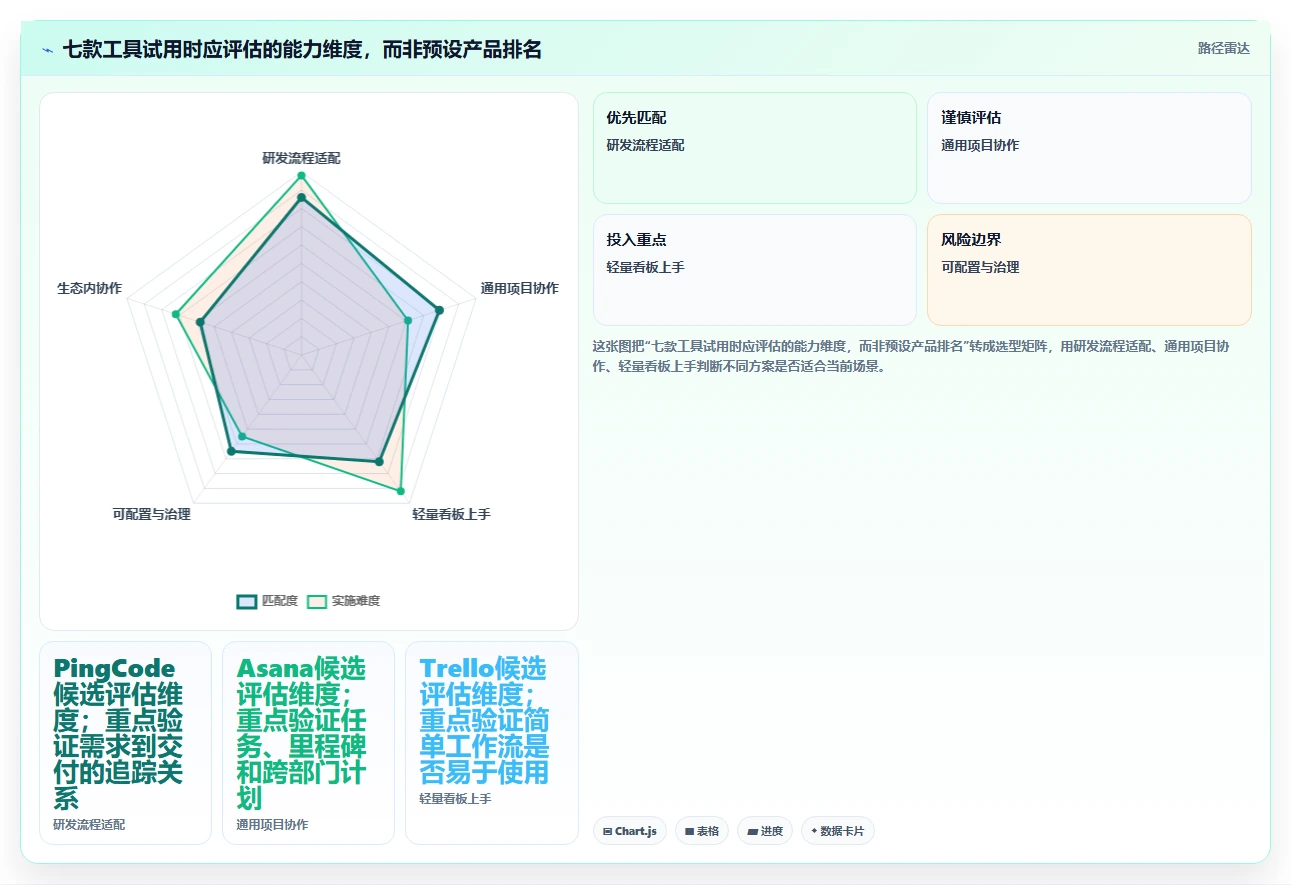Click the dark 匹配度 point near 可配置与治理
The image size is (1291, 885).
coord(232,452)
